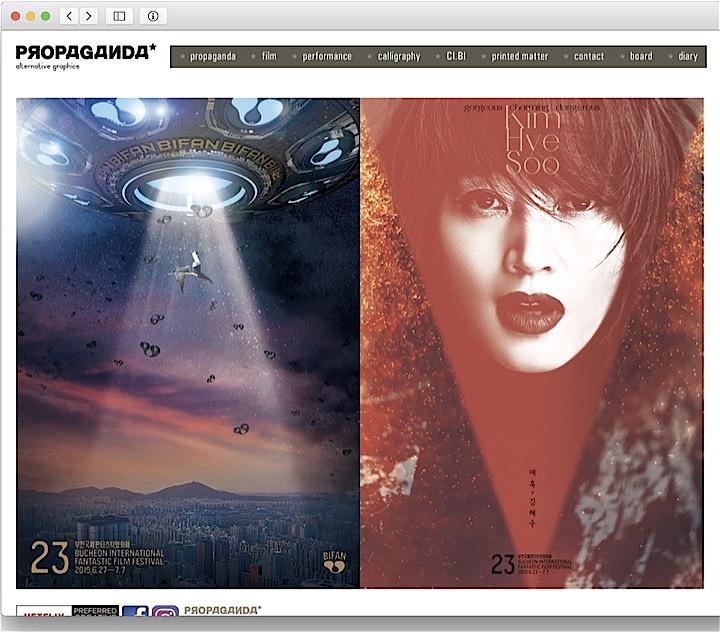
Task: Open the diary link
Action: tap(688, 57)
